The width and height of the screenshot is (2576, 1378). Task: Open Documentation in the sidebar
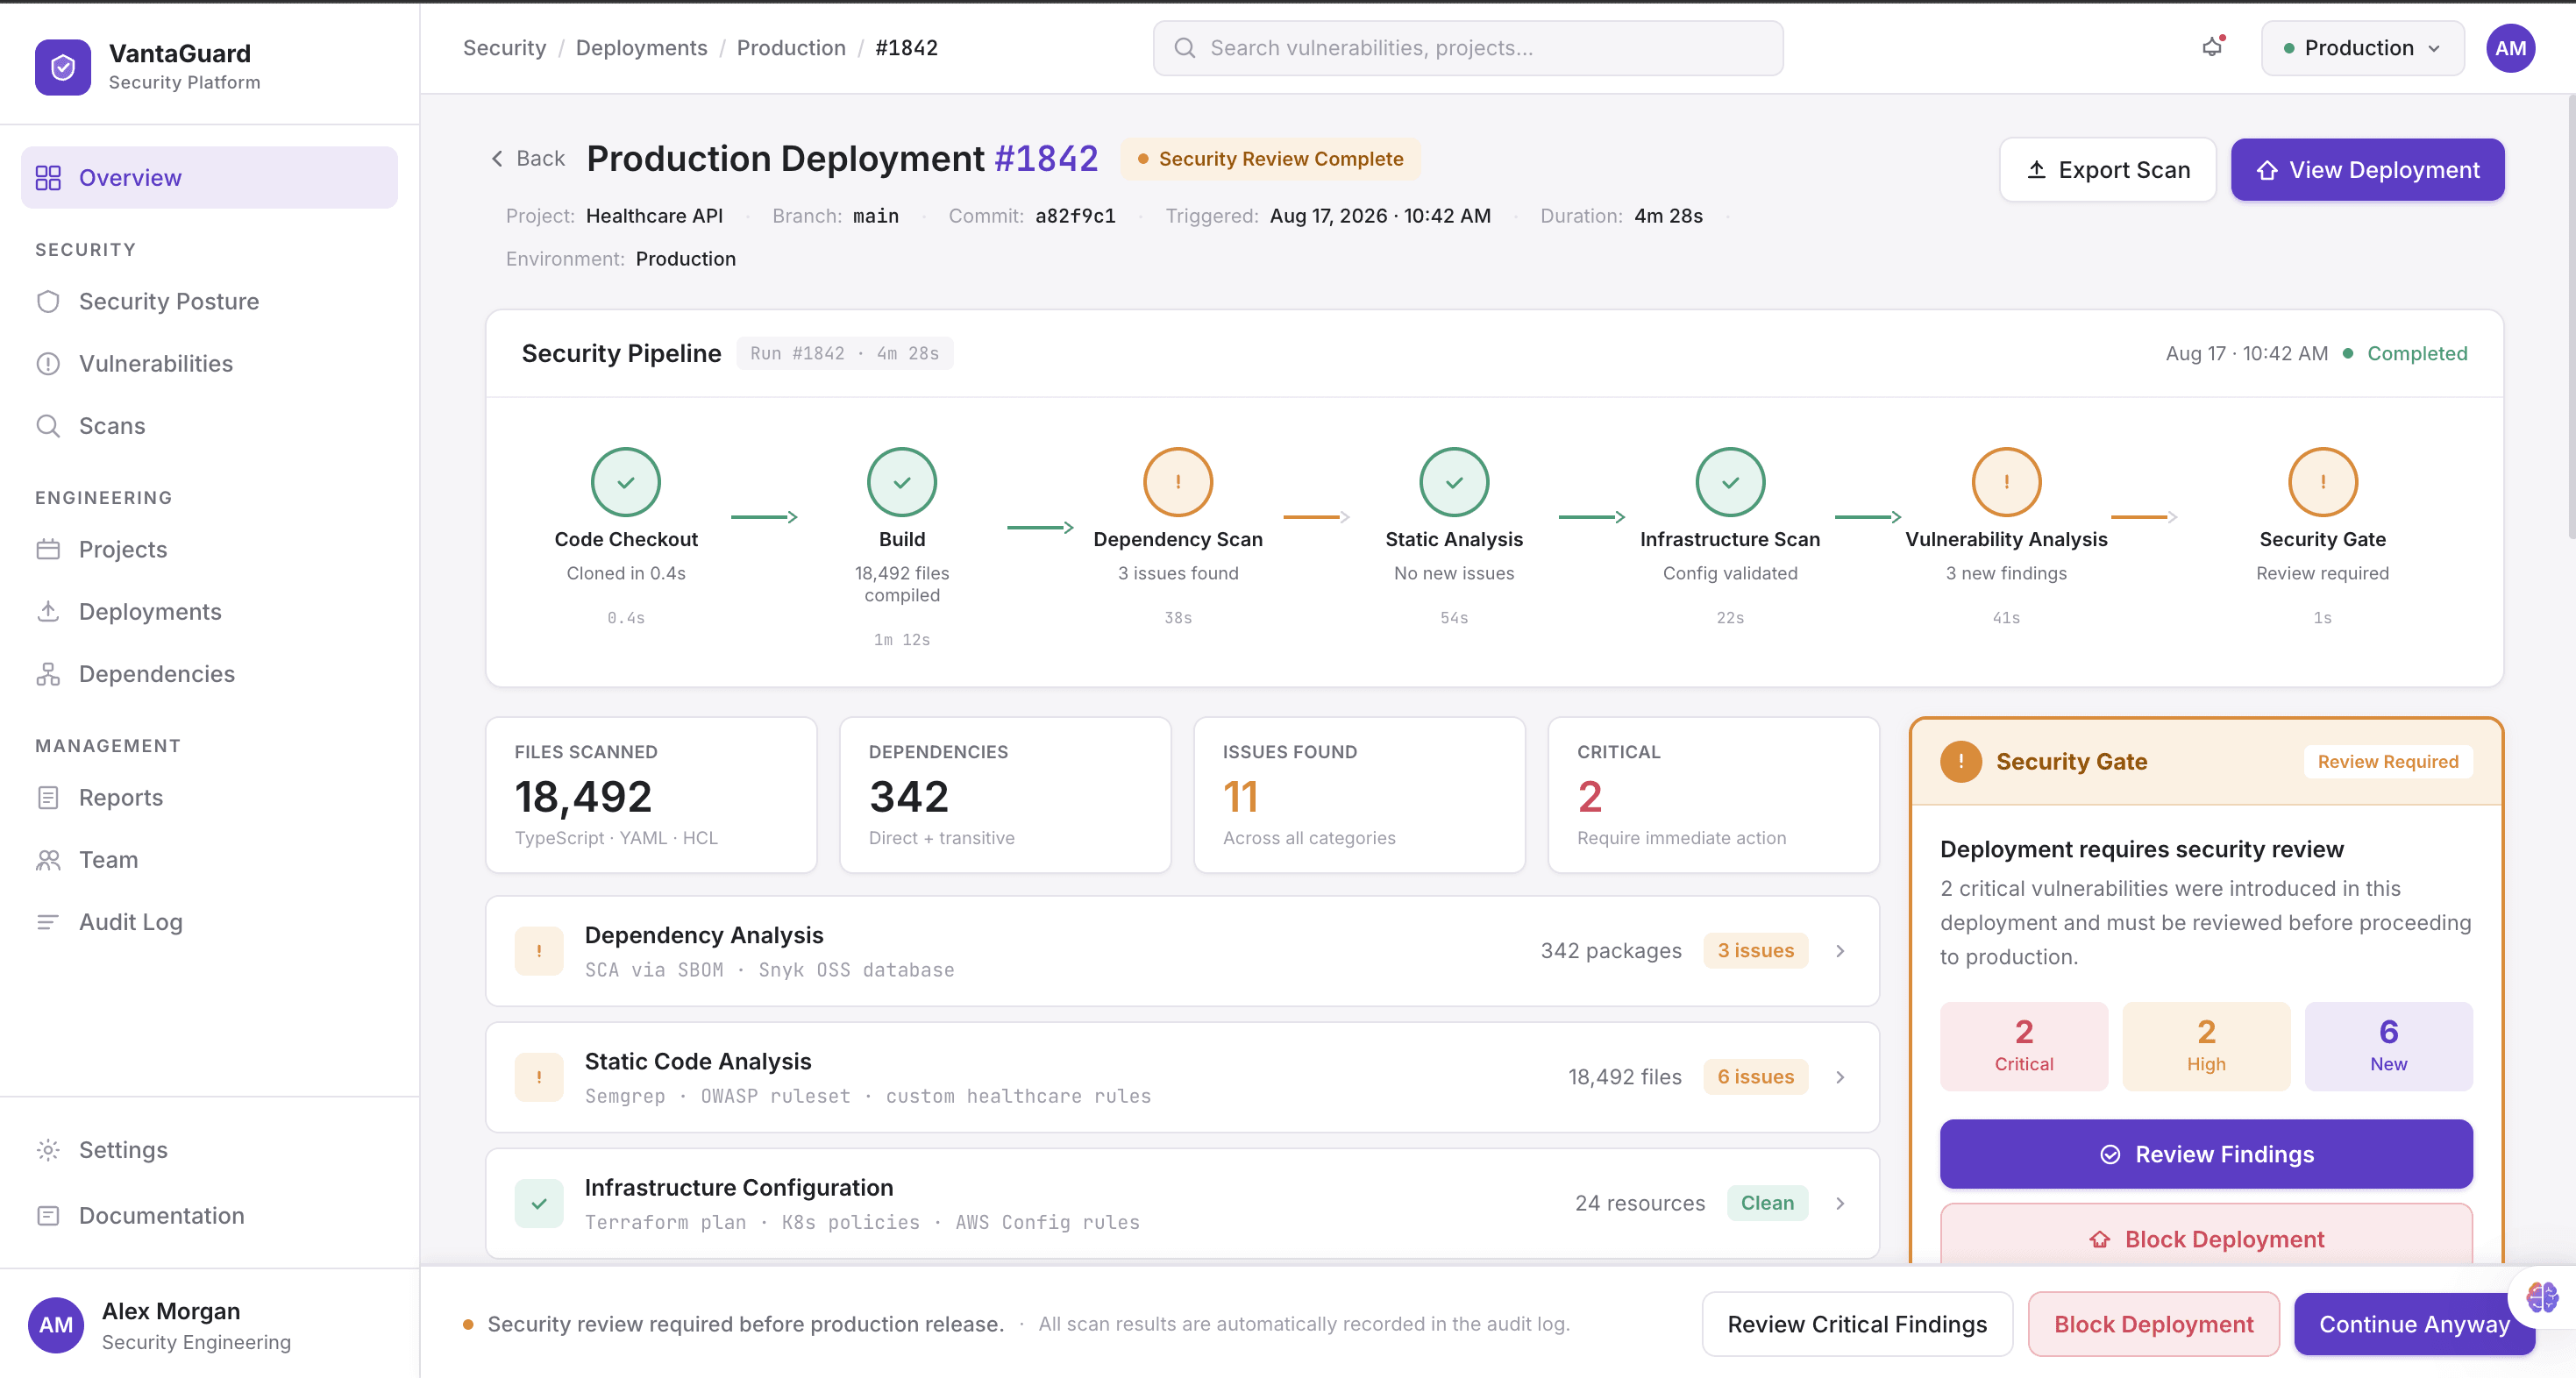pyautogui.click(x=209, y=1216)
